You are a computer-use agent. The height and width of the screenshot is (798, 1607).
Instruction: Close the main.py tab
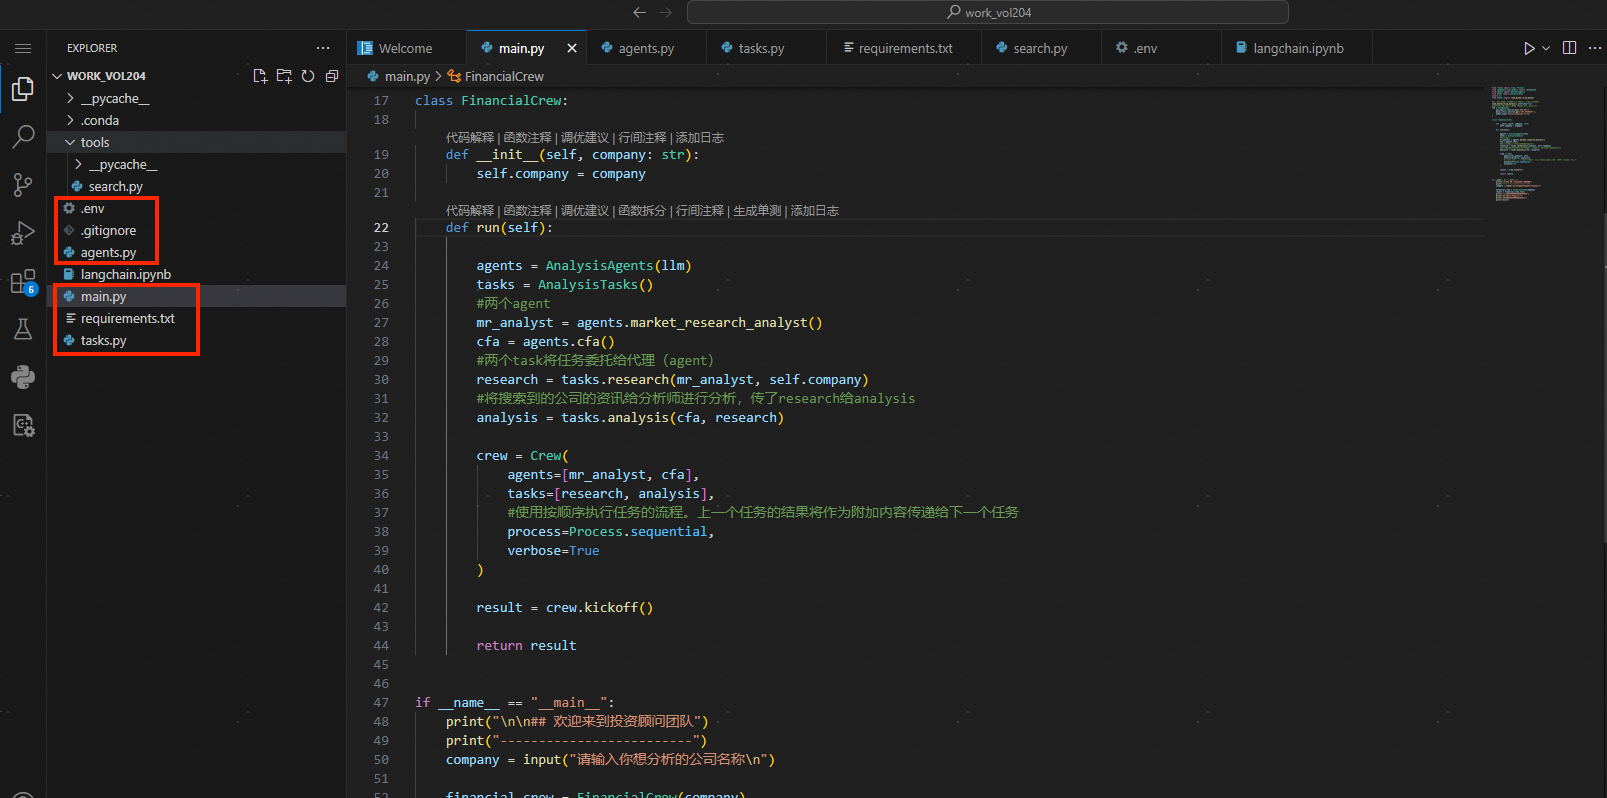(x=572, y=48)
